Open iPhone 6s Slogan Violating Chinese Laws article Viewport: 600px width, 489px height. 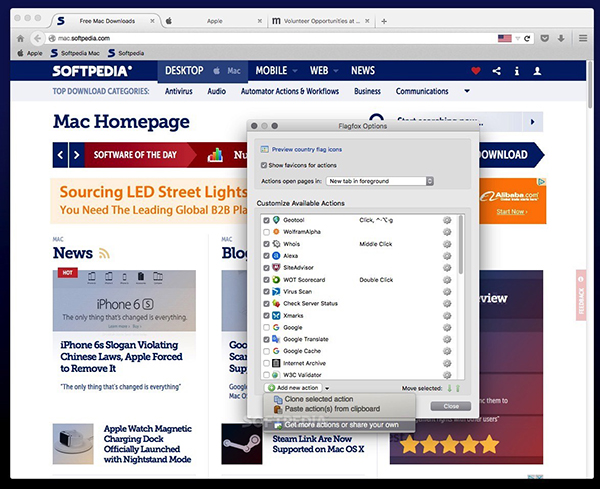121,357
